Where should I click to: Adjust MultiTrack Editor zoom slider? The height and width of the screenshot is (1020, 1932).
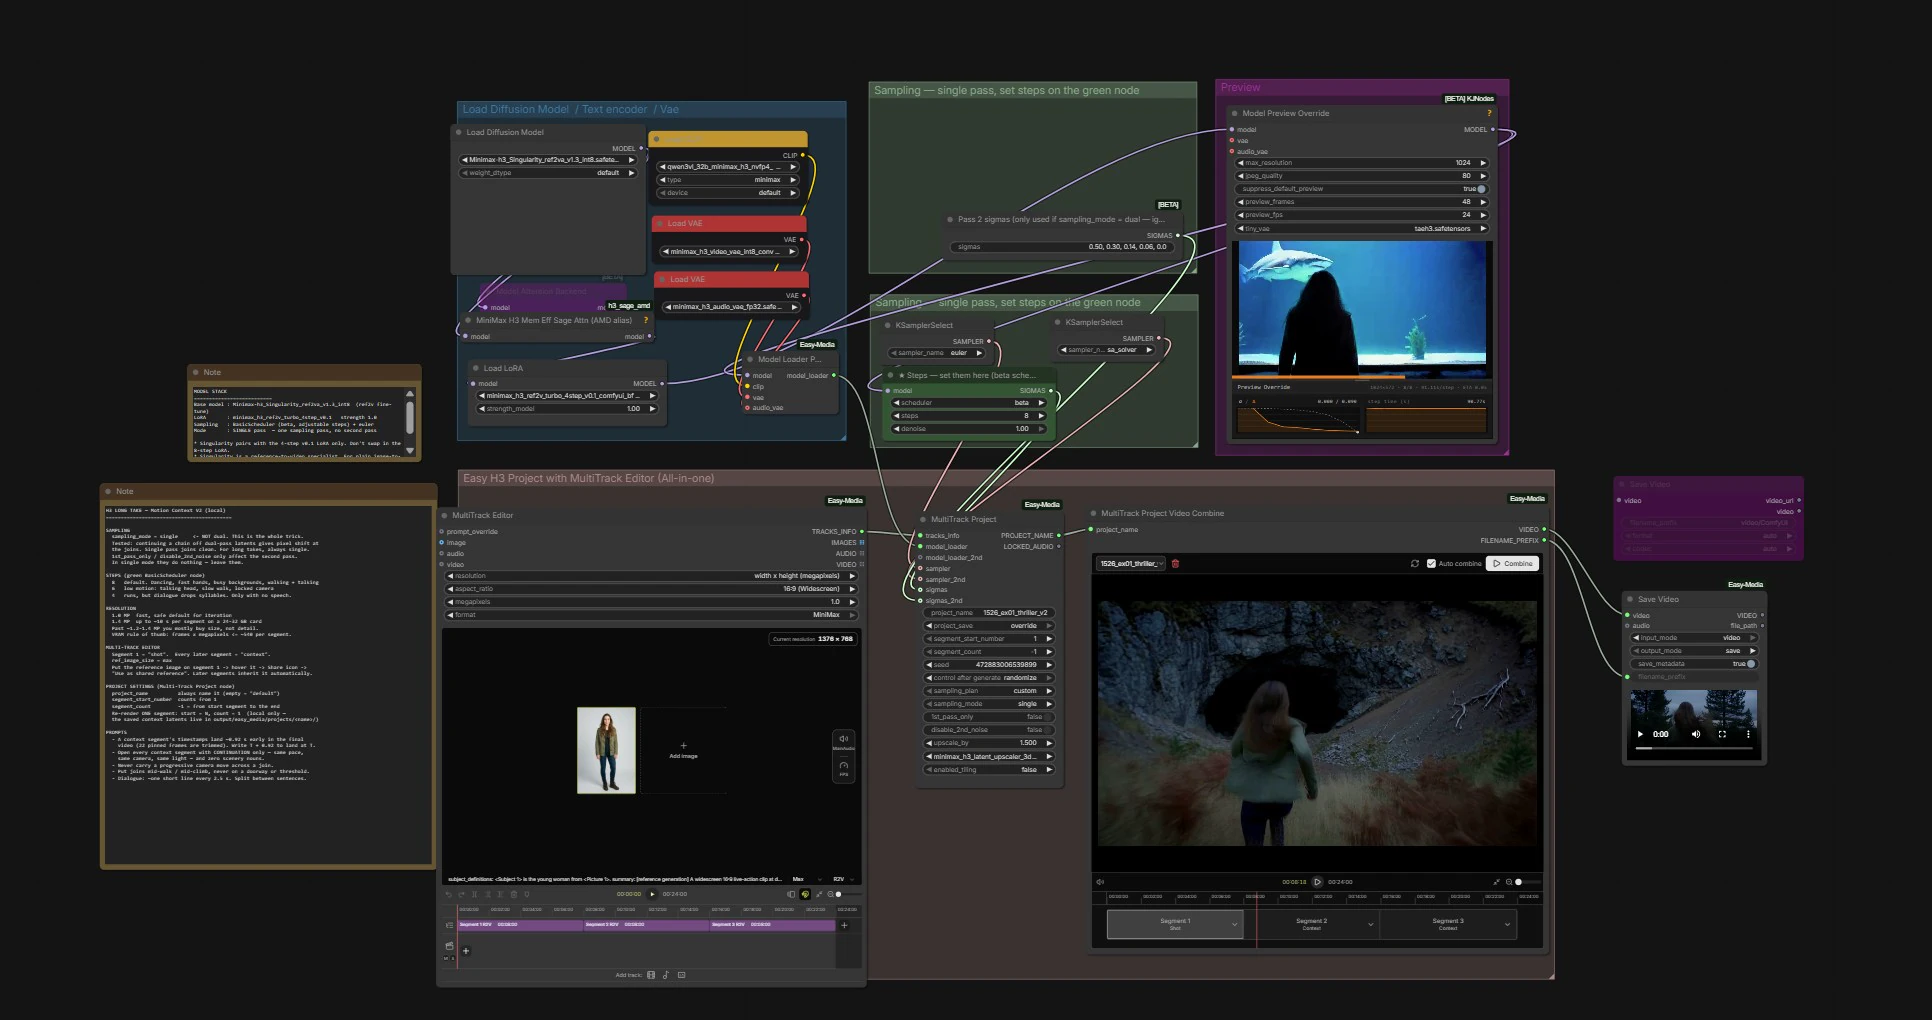(850, 894)
